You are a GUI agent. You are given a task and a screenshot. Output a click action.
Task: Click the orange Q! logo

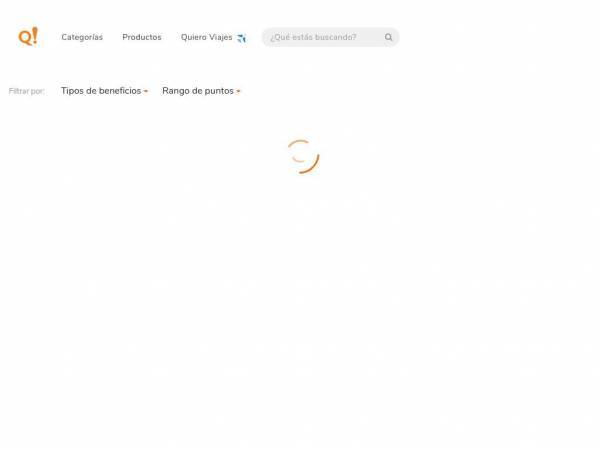[x=28, y=37]
